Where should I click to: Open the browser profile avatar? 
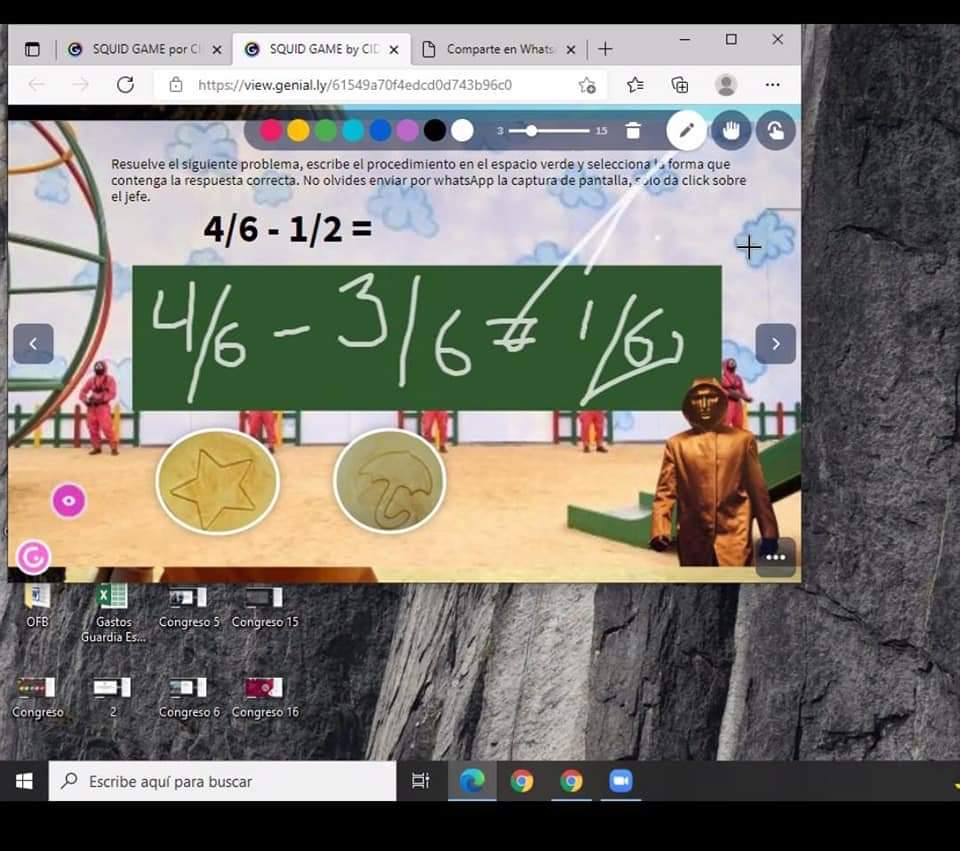click(726, 84)
